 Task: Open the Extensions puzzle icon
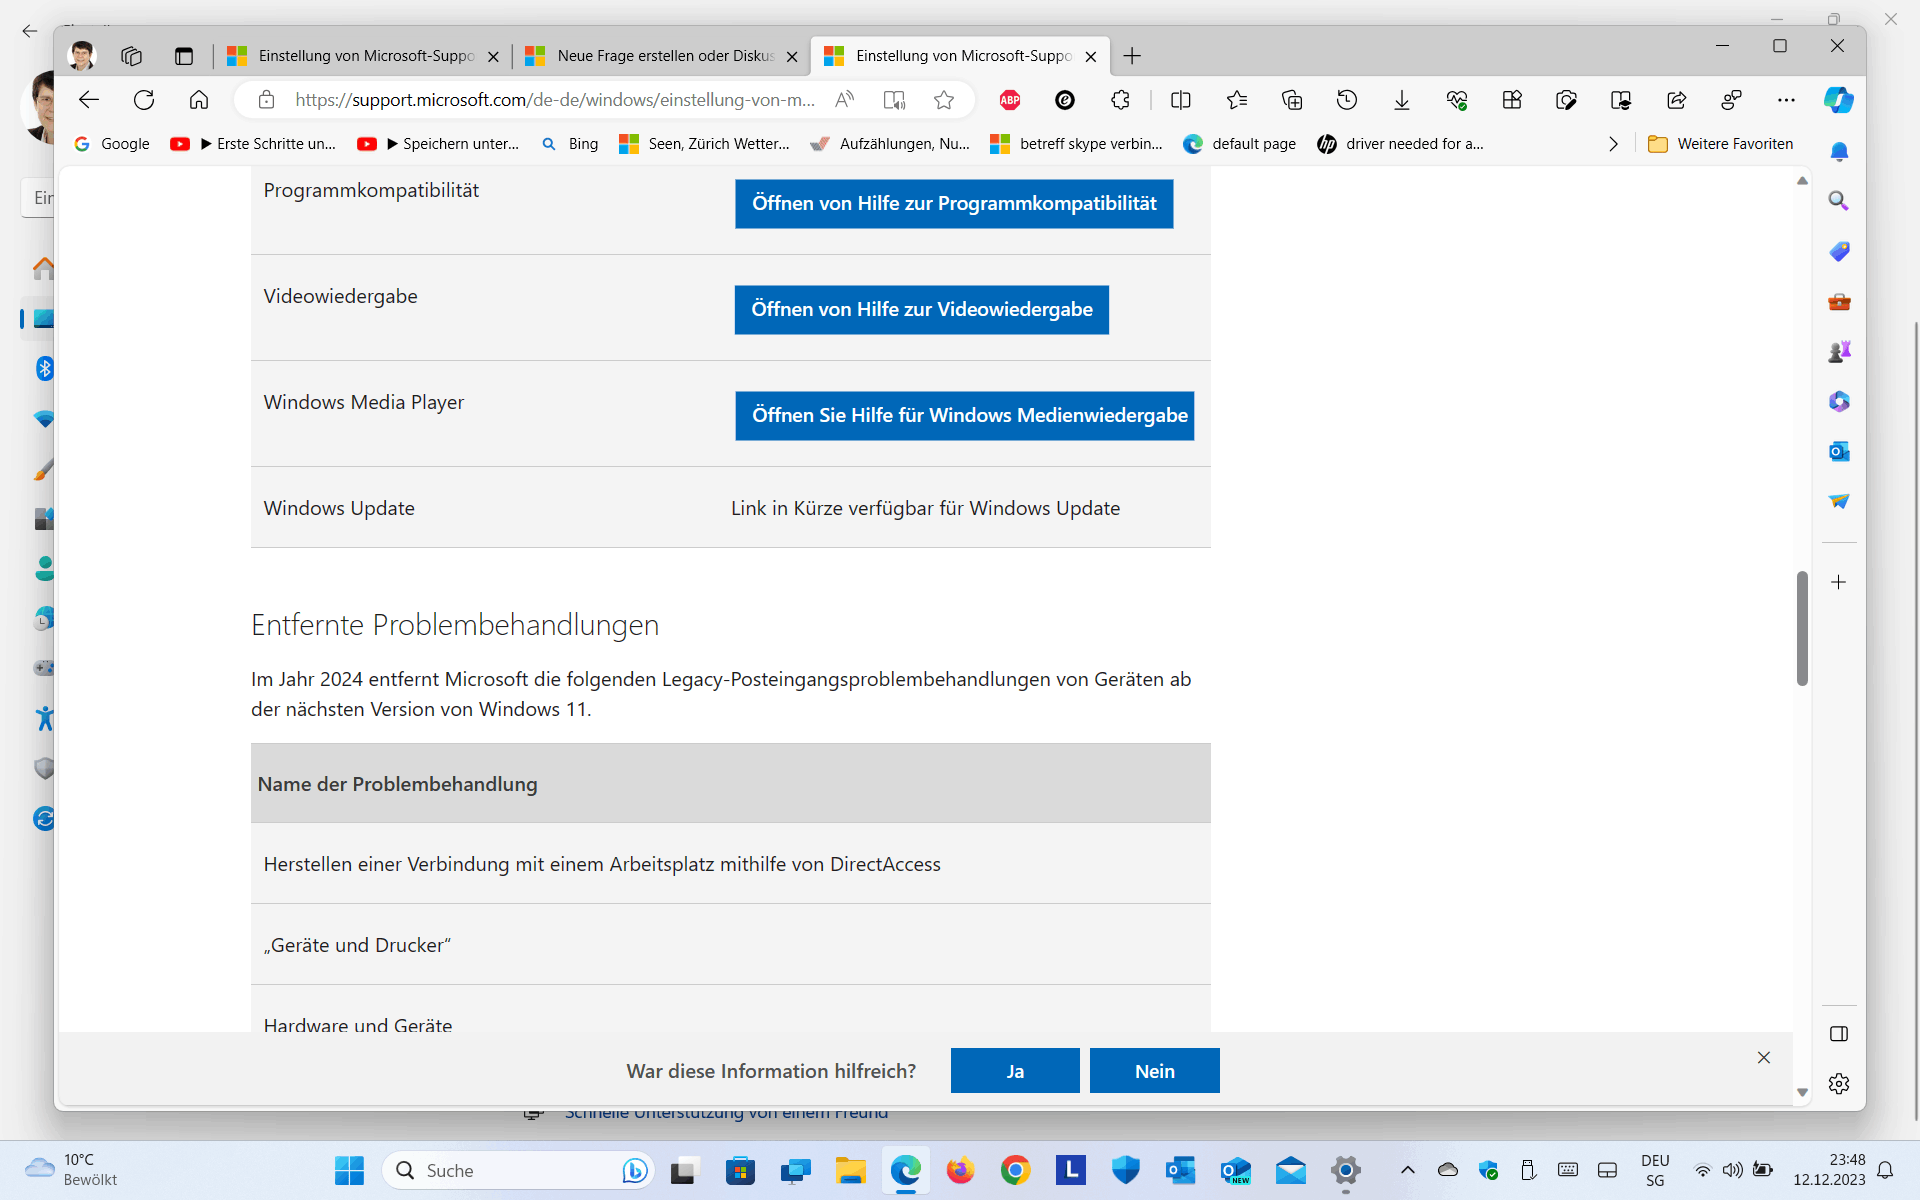click(1120, 100)
